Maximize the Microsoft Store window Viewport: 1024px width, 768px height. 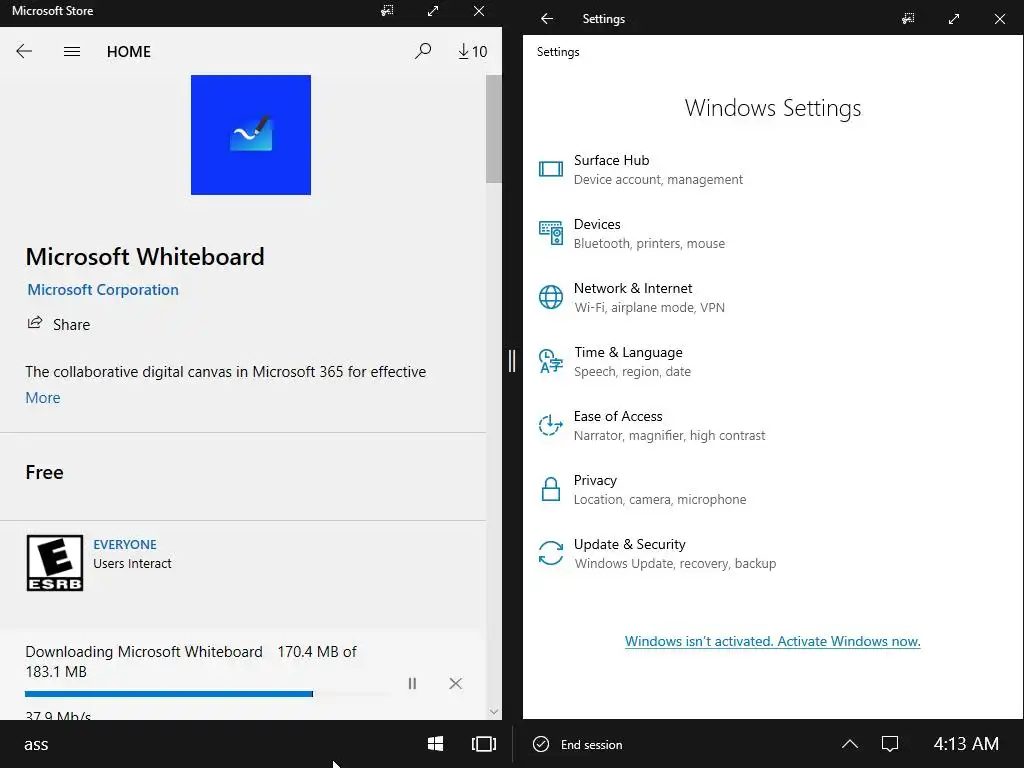(433, 11)
